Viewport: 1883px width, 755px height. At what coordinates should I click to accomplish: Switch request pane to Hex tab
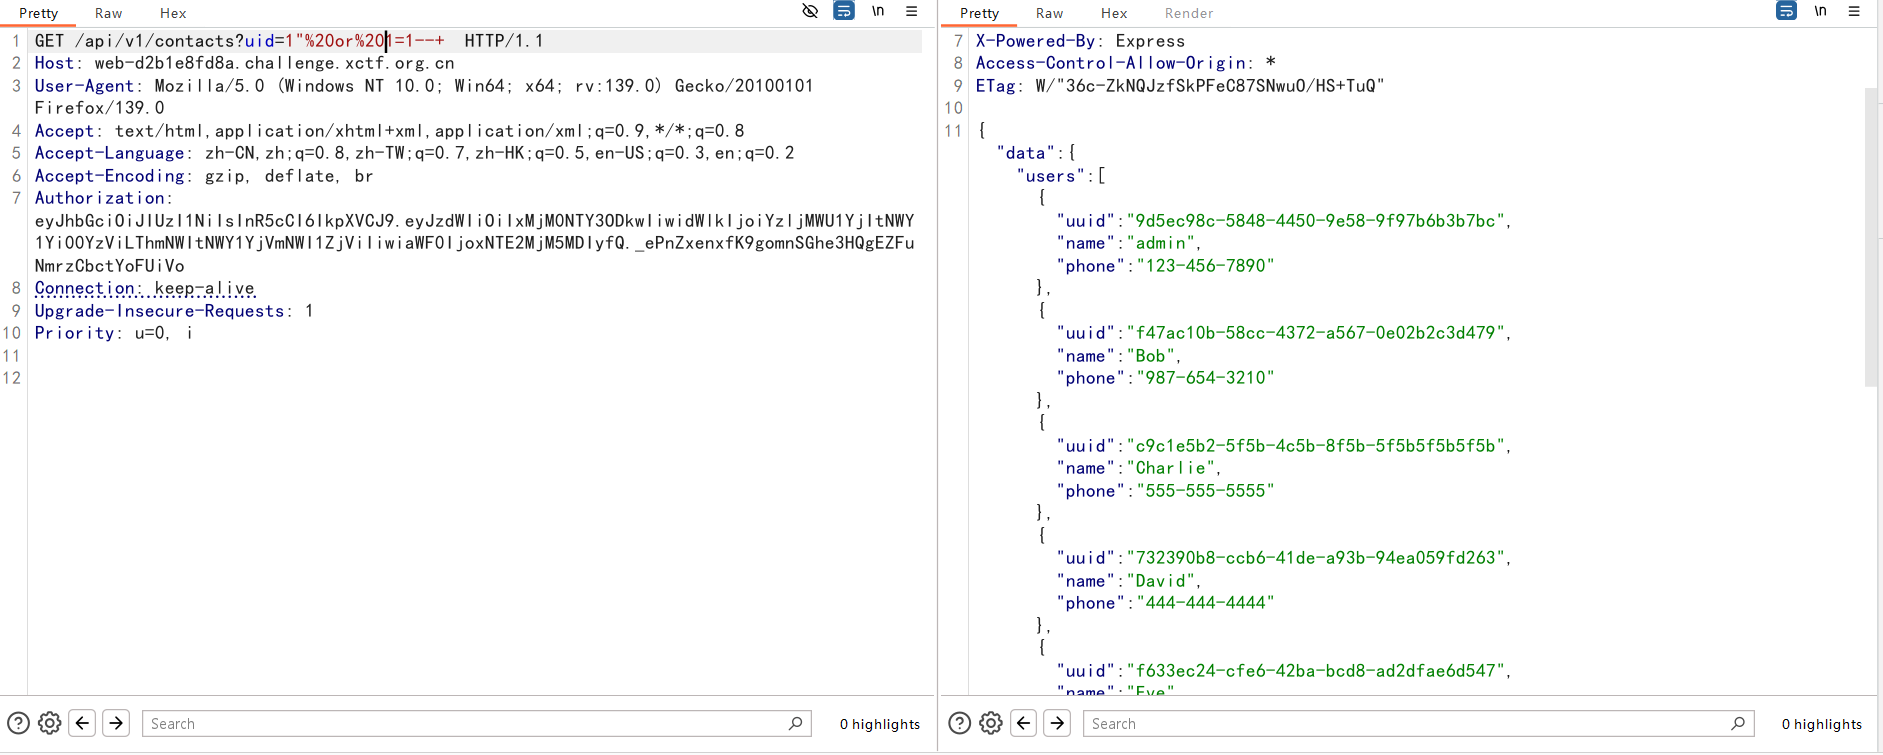click(x=173, y=13)
